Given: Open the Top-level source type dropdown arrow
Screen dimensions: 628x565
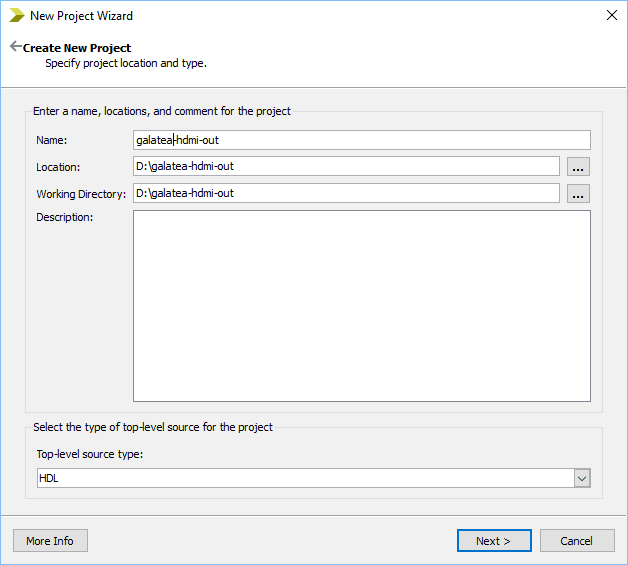Looking at the screenshot, I should [582, 479].
